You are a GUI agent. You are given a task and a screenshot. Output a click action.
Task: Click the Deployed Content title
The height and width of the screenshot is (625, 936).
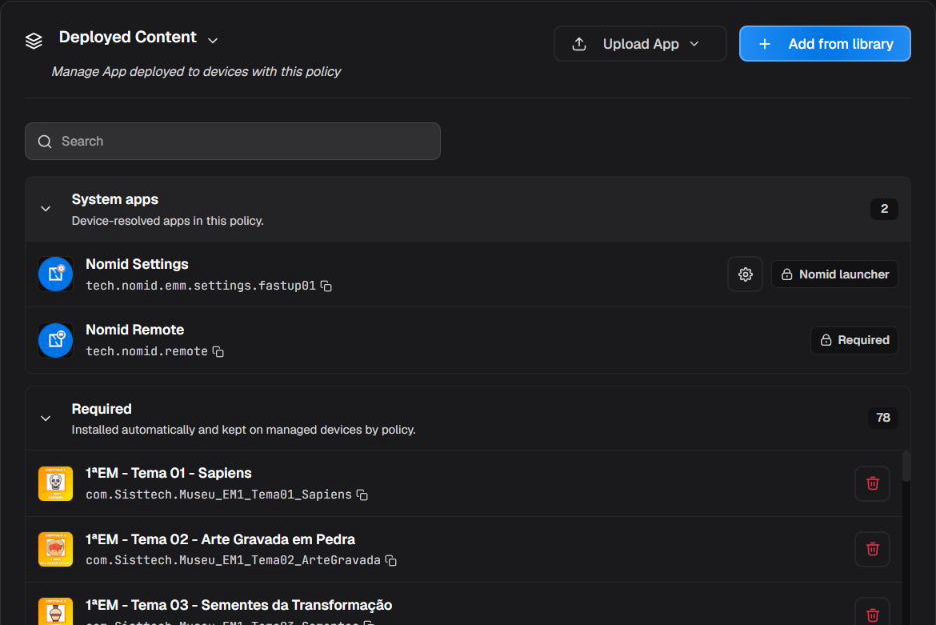click(128, 37)
